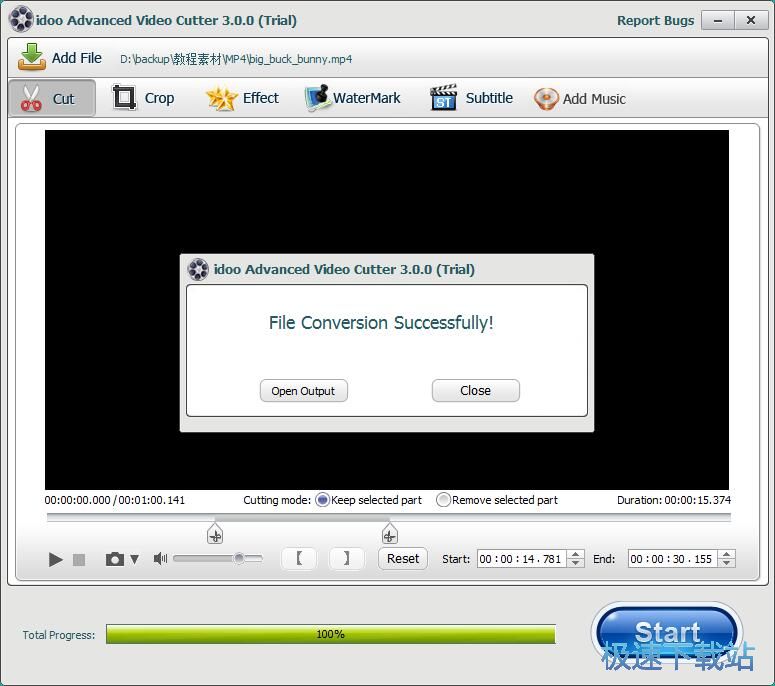Select the Cut scissors icon
The width and height of the screenshot is (775, 686).
tap(31, 98)
